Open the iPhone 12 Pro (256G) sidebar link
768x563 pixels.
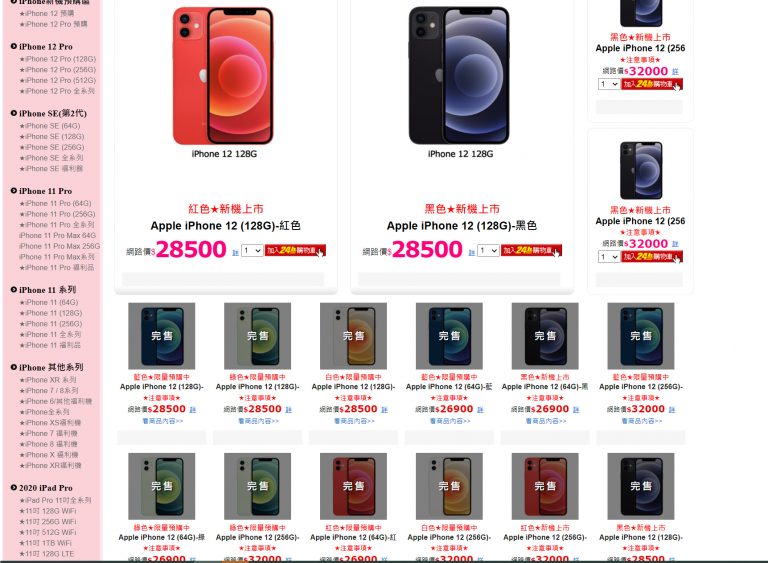pos(58,70)
